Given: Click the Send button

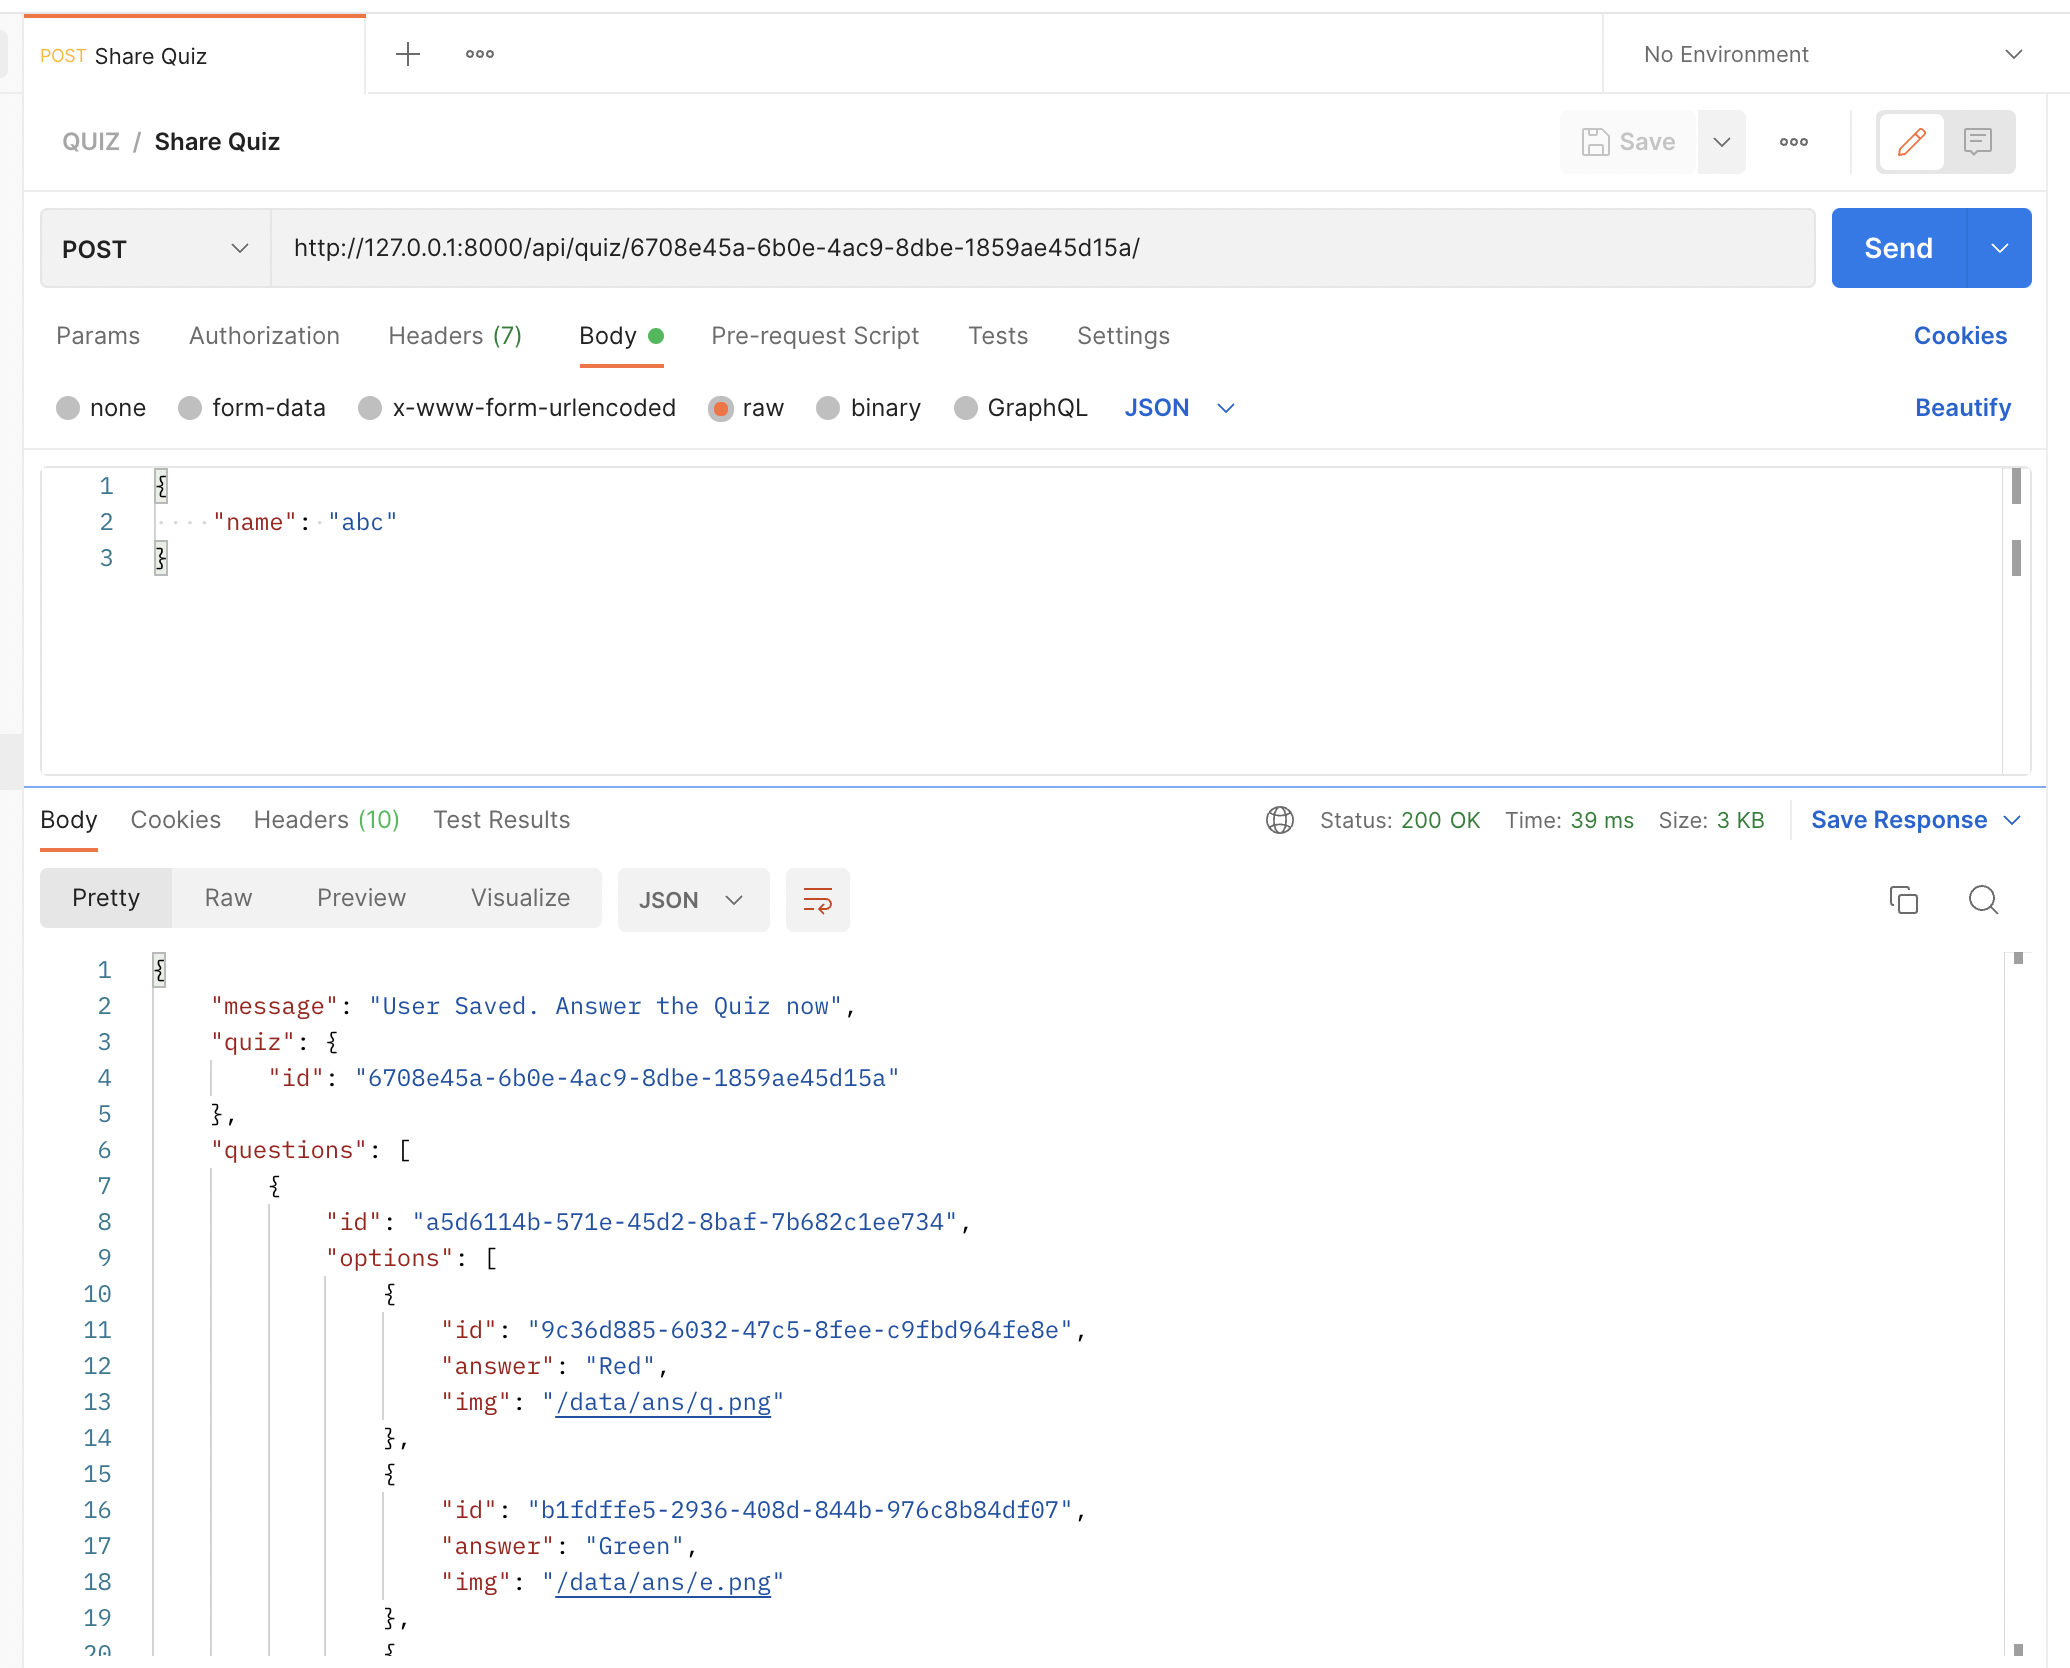Looking at the screenshot, I should click(x=1898, y=248).
